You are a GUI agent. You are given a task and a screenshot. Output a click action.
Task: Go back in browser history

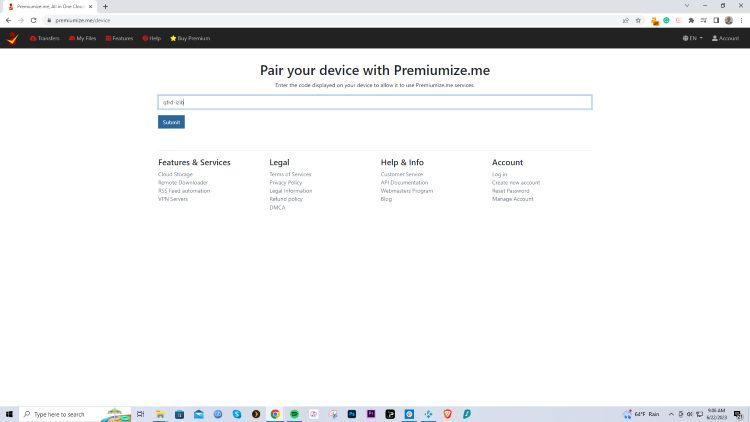pyautogui.click(x=9, y=20)
